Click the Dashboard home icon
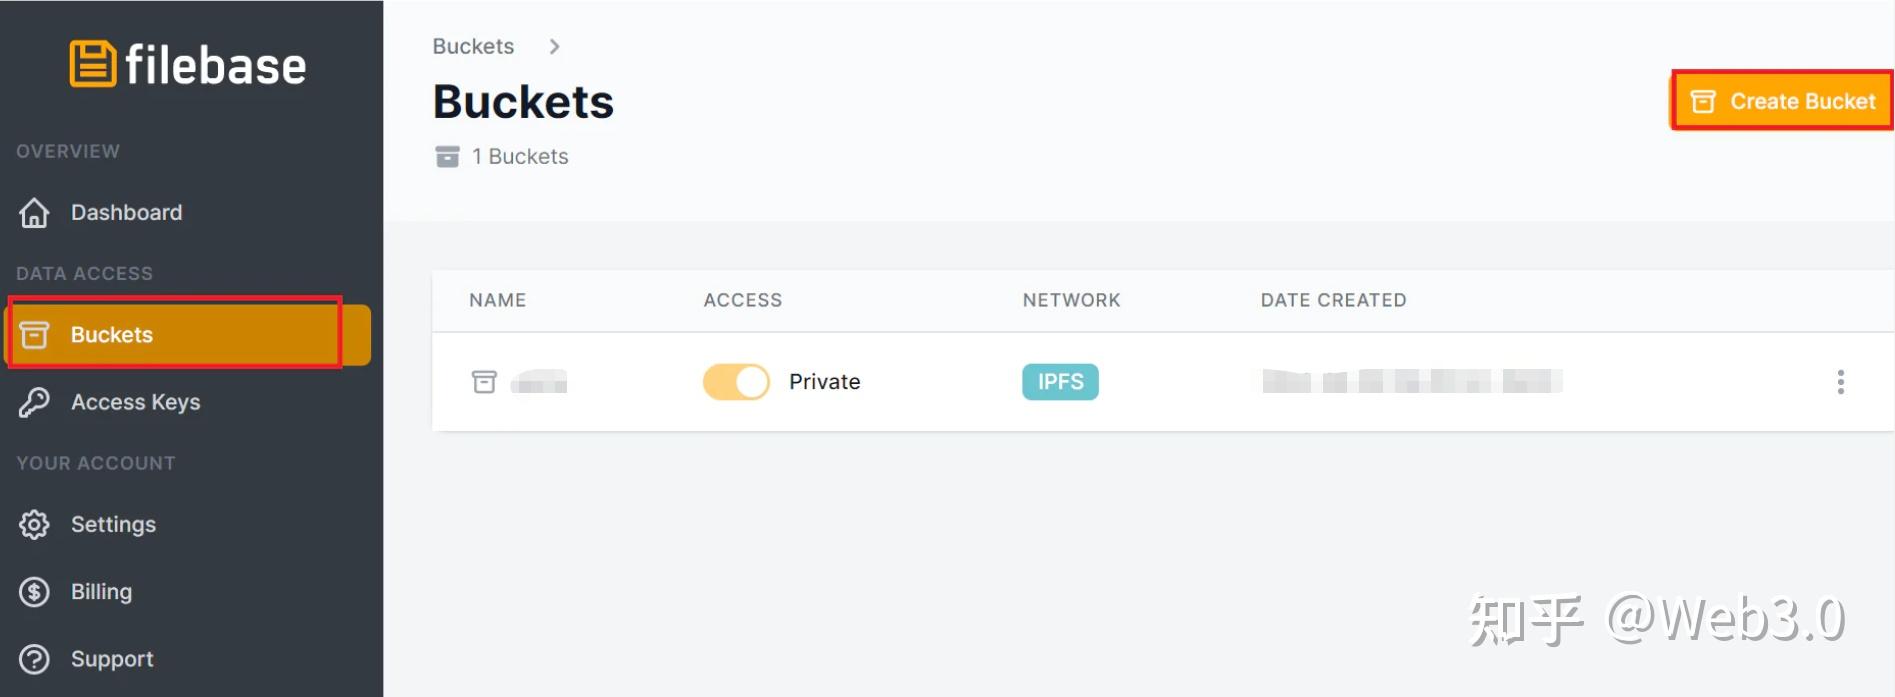The height and width of the screenshot is (697, 1895). point(34,213)
